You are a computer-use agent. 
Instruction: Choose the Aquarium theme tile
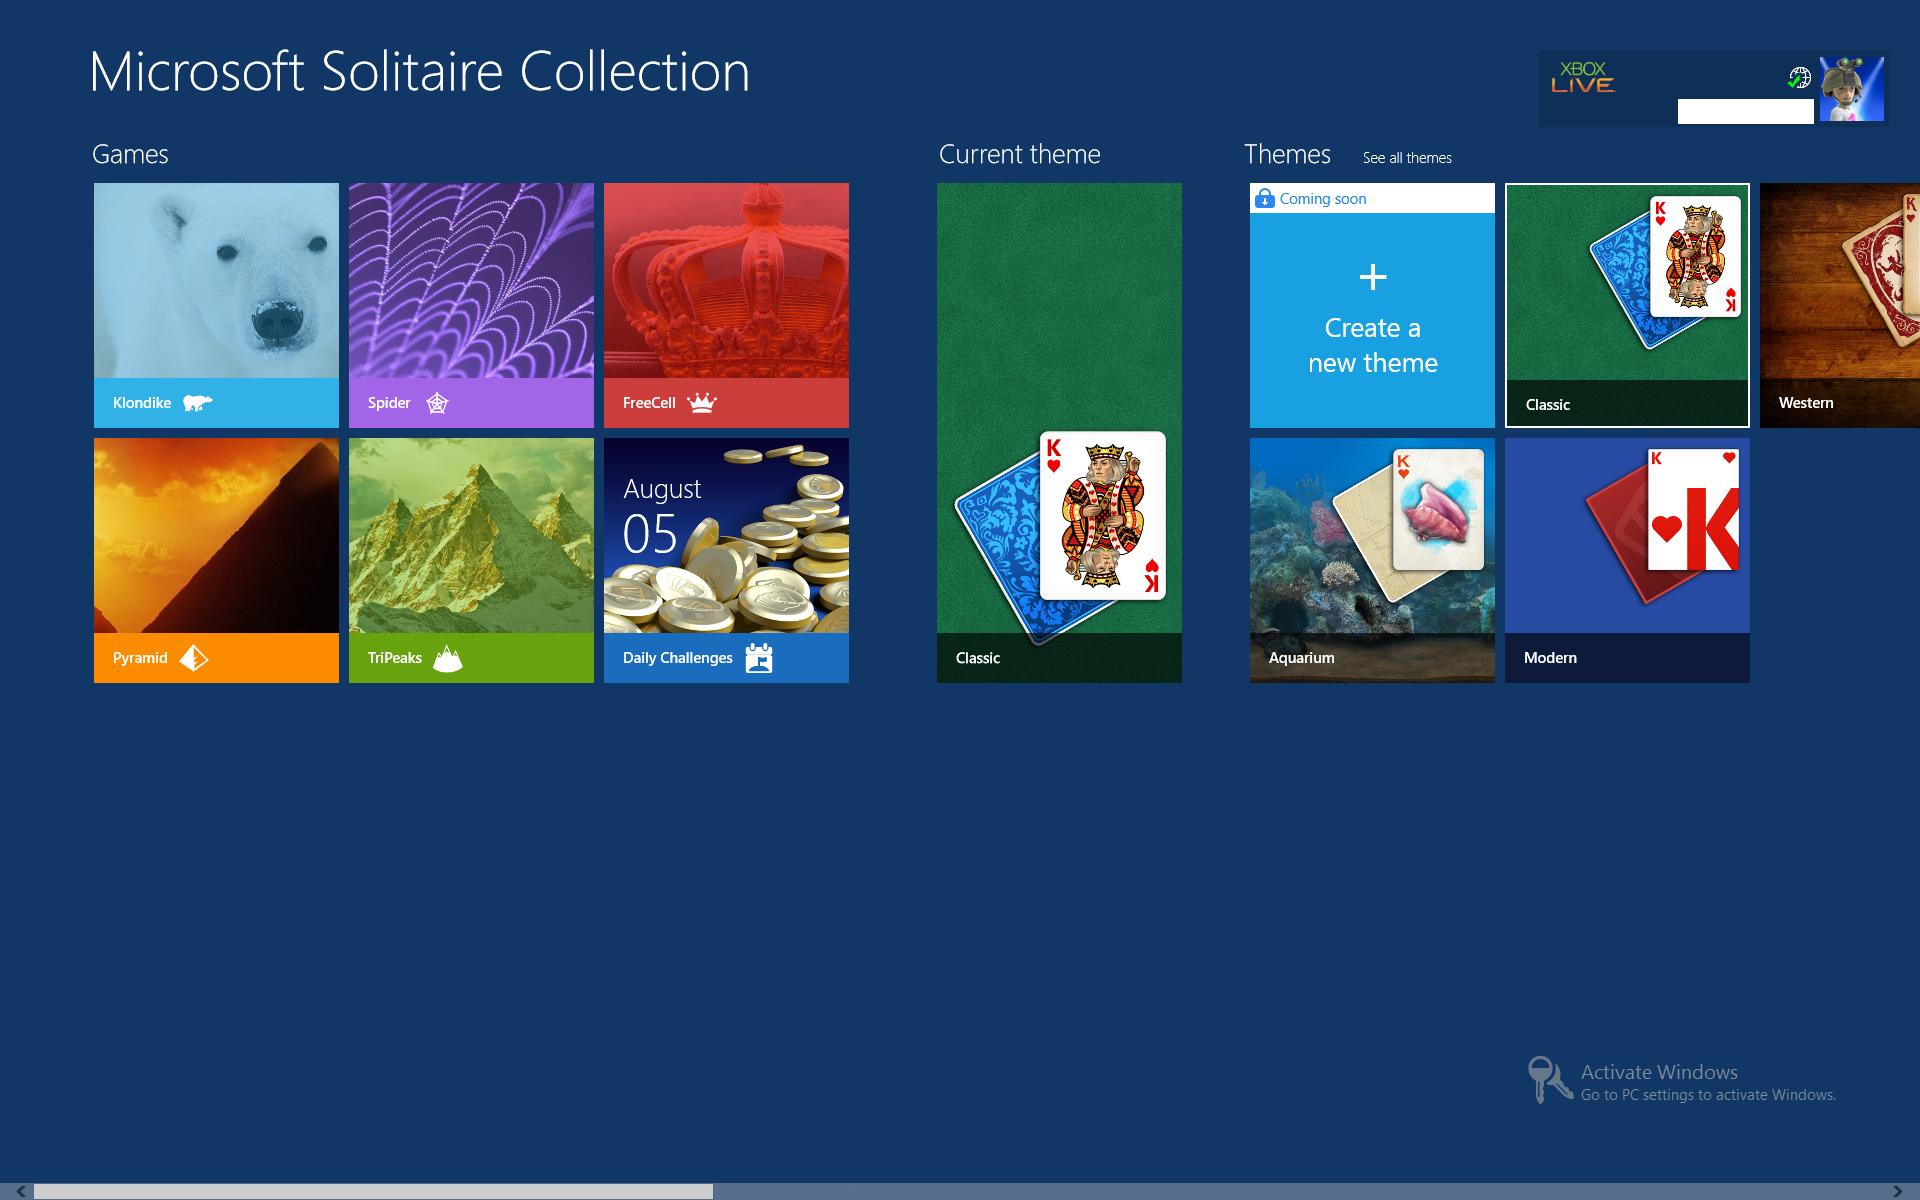coord(1372,560)
